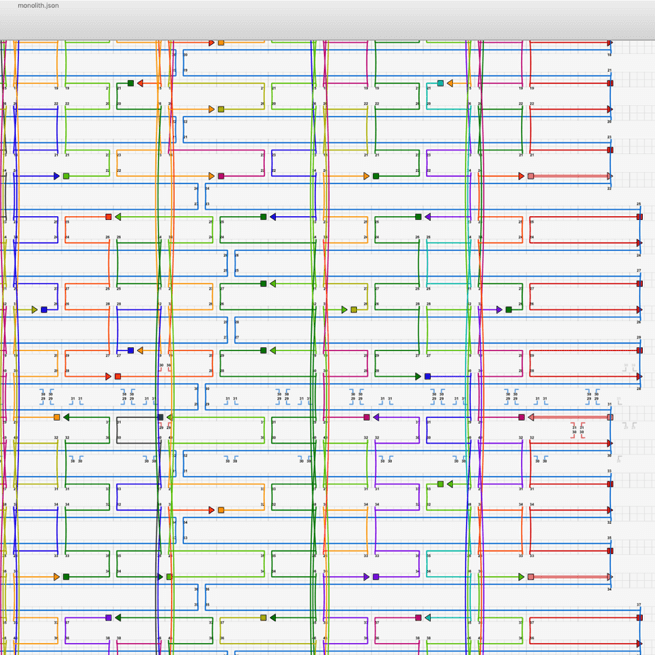
Task: Click the monolith.json window title
Action: 39,6
